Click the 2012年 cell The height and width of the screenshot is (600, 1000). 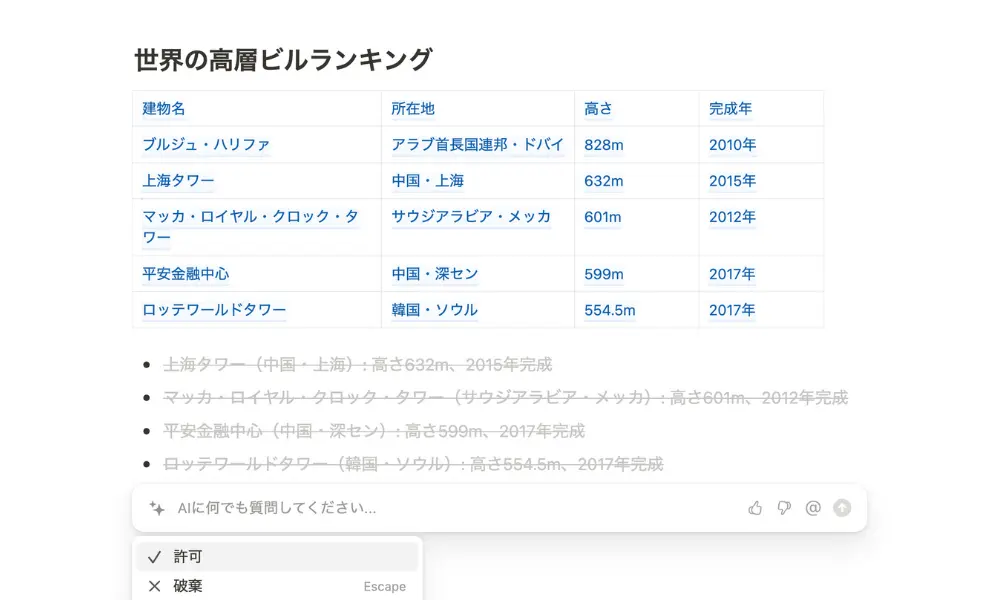point(761,227)
